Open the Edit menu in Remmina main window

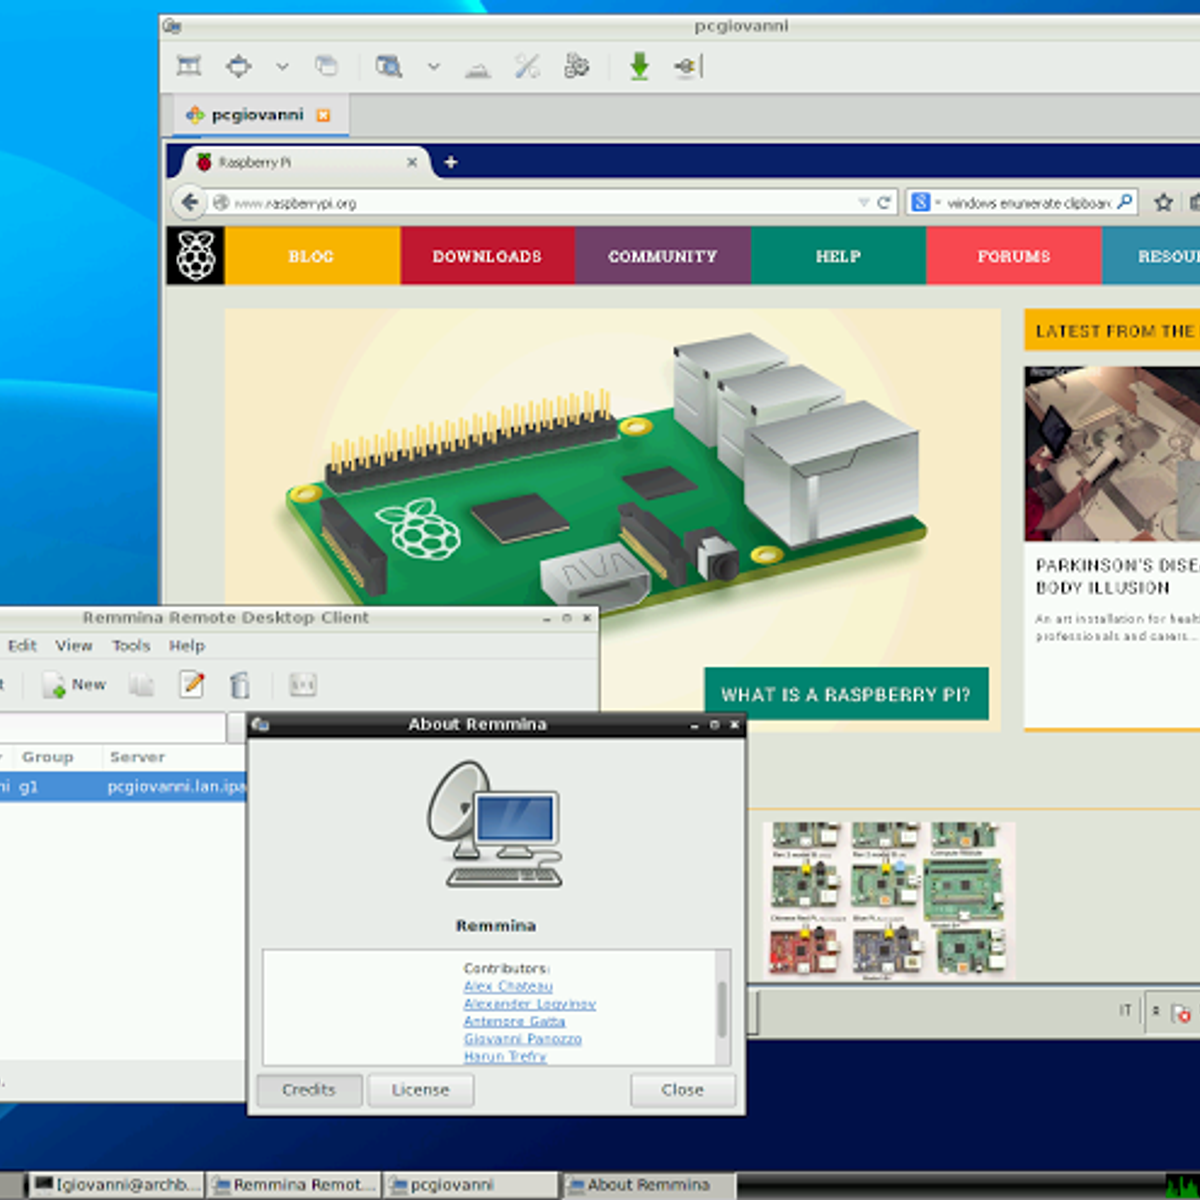click(x=22, y=646)
